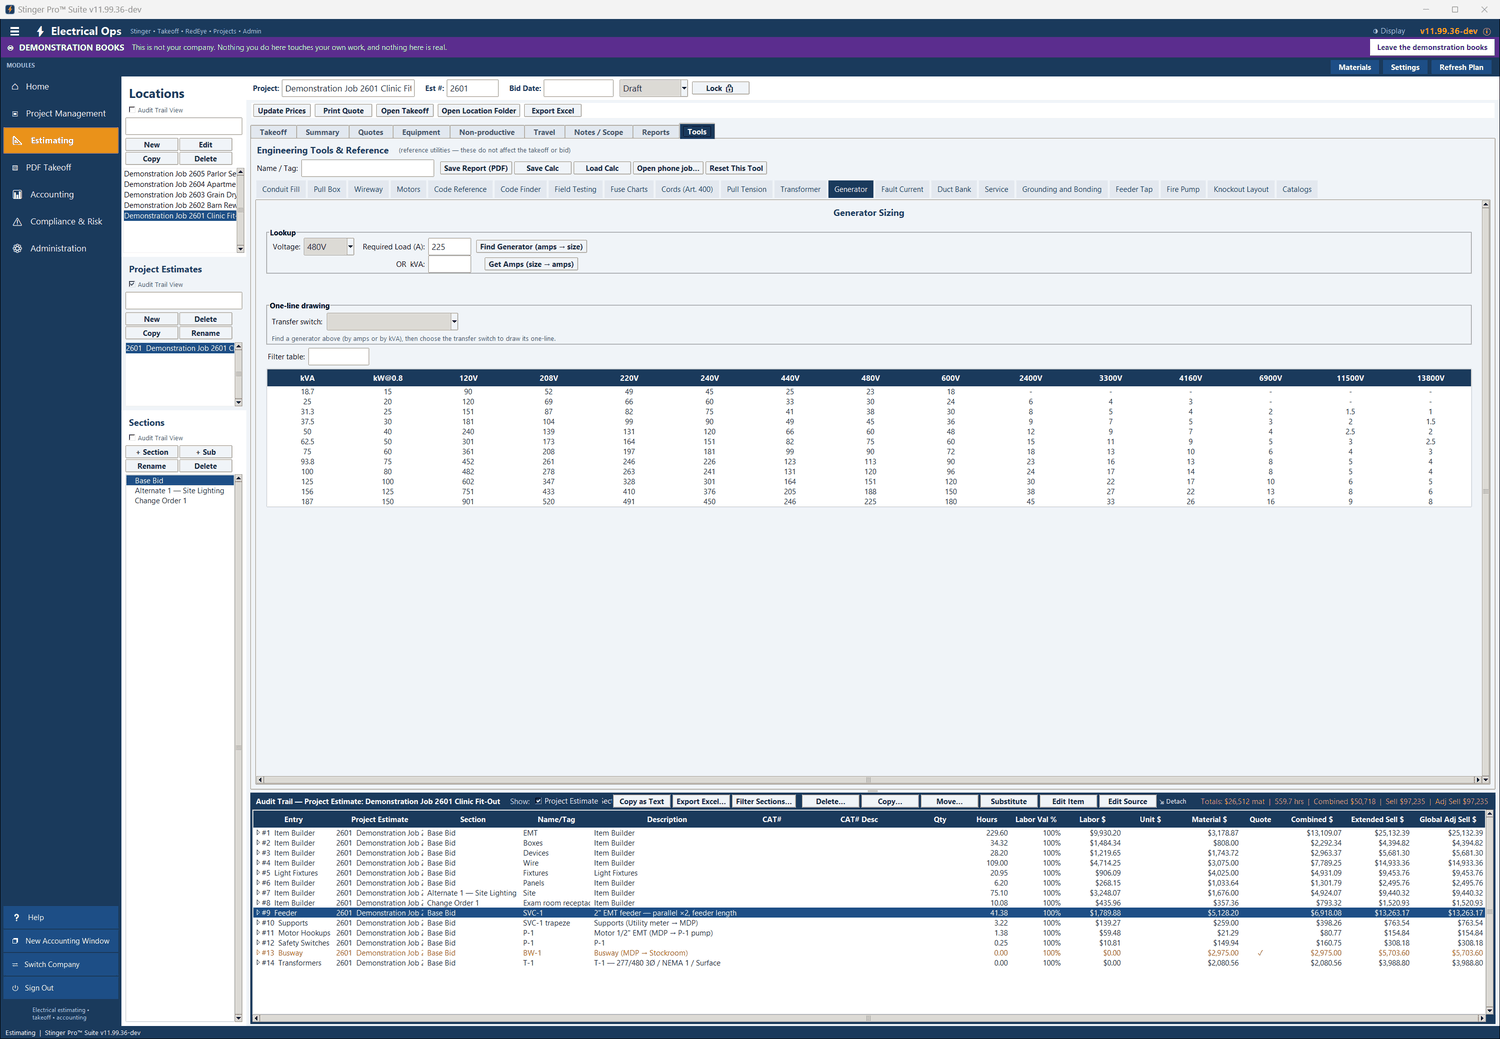Click Find Generator (amps → size) button
This screenshot has height=1039, width=1500.
(x=531, y=247)
